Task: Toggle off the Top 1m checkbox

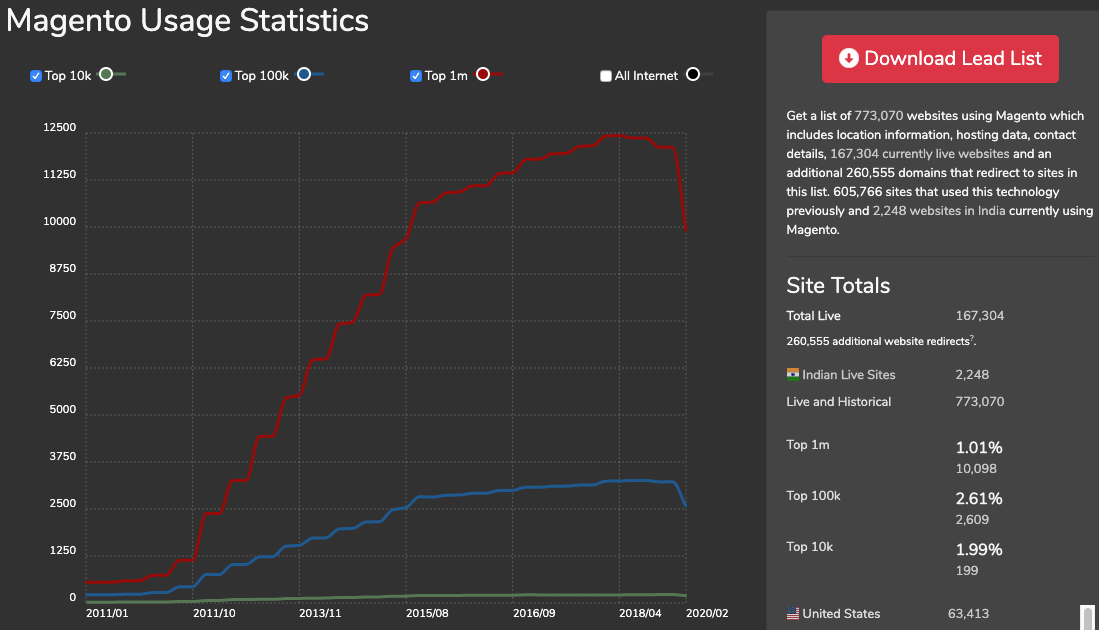Action: click(x=416, y=76)
